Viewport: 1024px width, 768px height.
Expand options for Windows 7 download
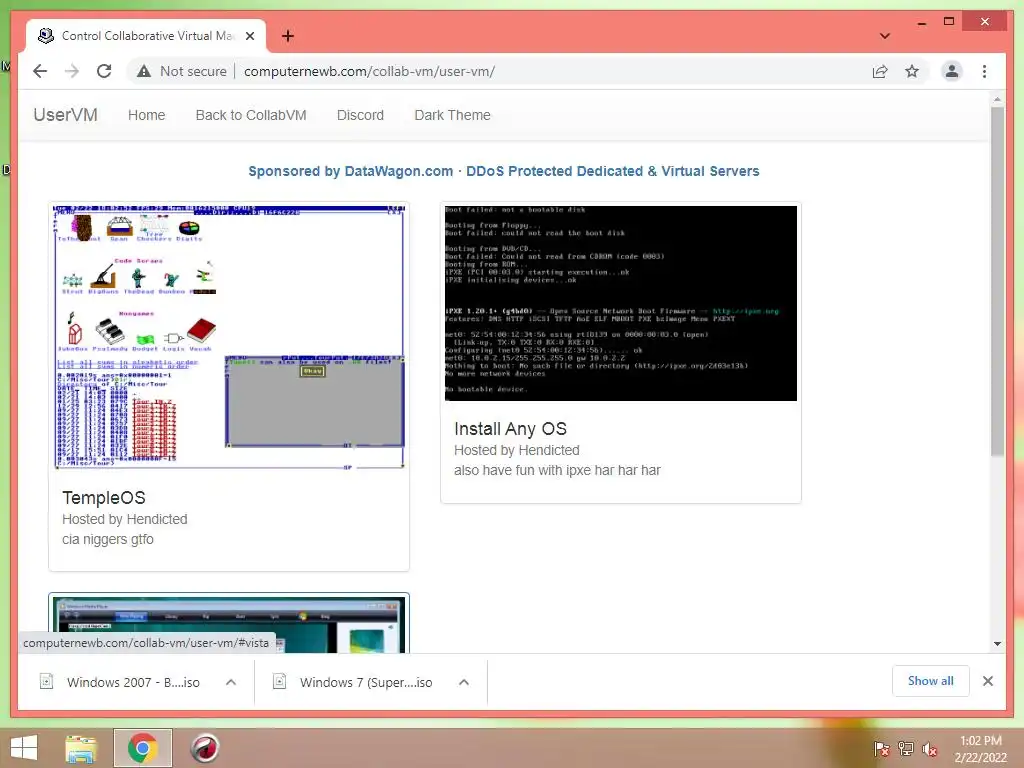[x=464, y=682]
